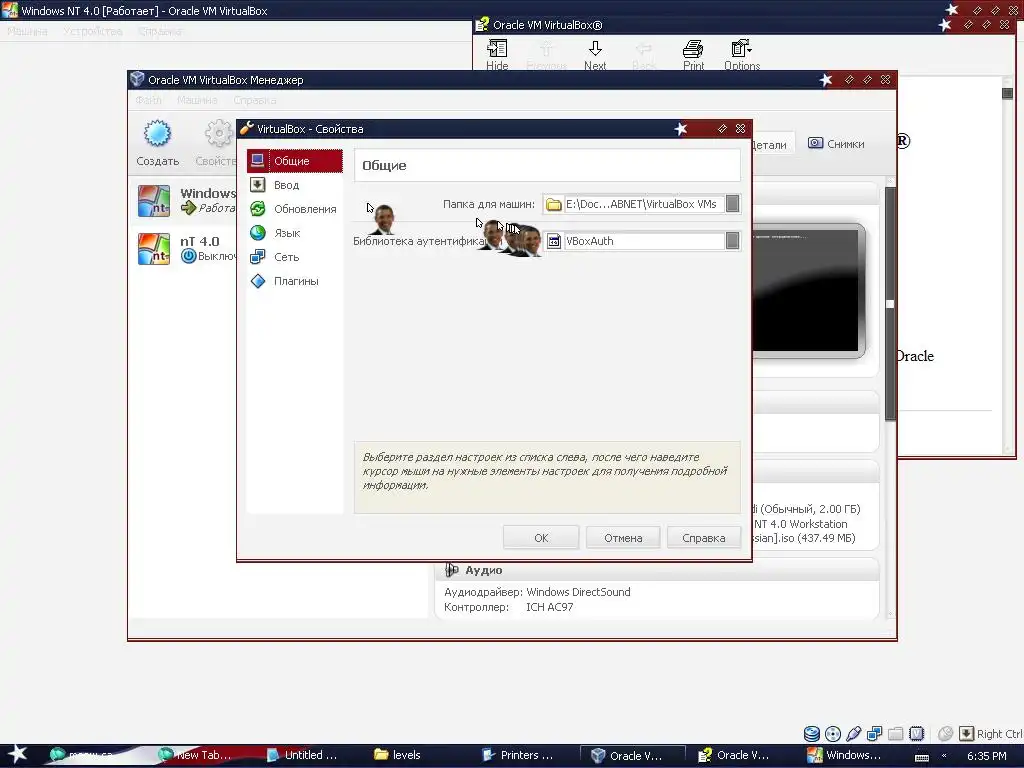Expand the VBoxAuth library dropdown arrow

point(733,241)
